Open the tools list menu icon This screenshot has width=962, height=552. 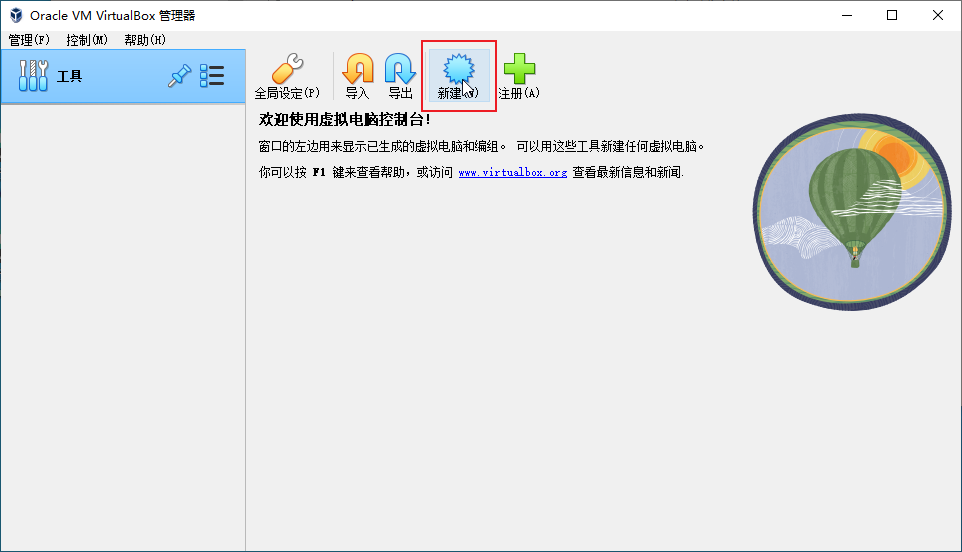(212, 76)
